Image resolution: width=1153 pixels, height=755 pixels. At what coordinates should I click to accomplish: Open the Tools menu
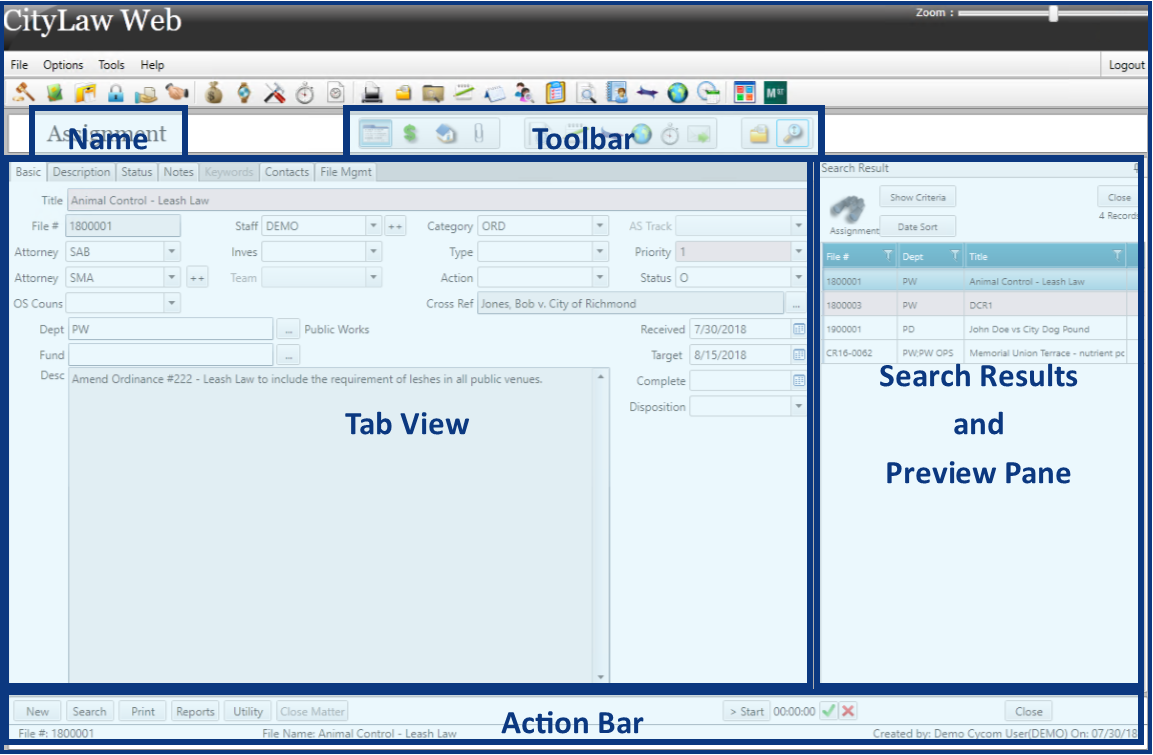click(111, 64)
